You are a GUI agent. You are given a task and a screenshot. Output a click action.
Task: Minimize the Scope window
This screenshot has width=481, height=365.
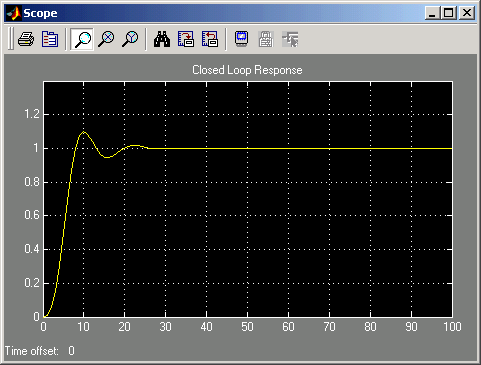pos(433,13)
